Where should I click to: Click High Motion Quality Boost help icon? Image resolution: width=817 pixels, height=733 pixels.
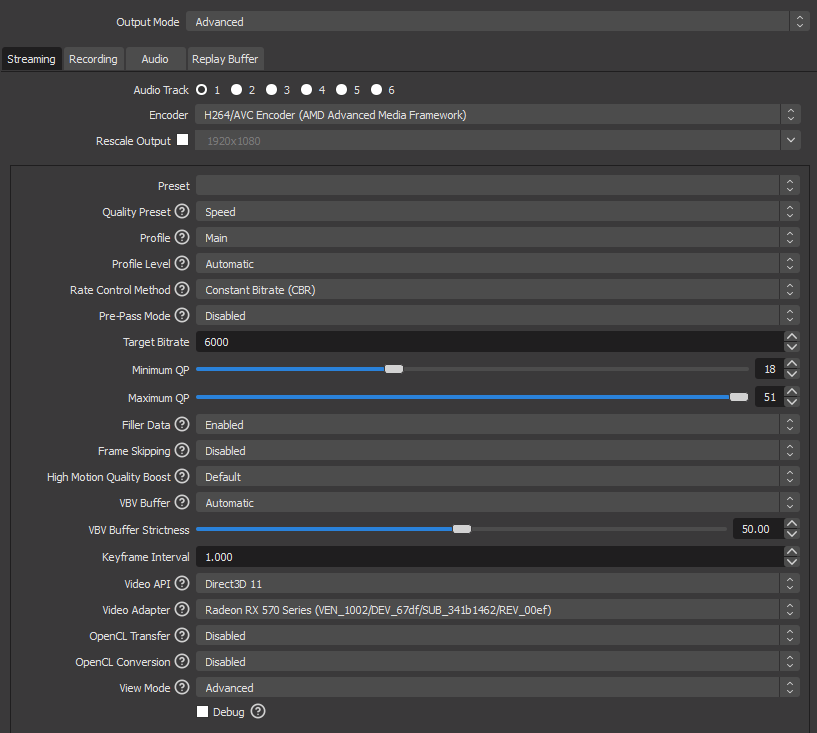pyautogui.click(x=182, y=477)
